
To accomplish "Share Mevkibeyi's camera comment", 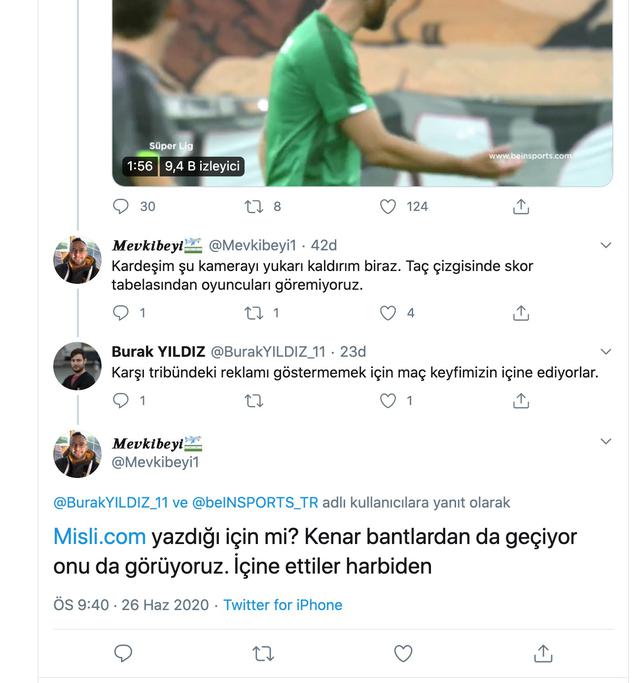I will tap(520, 313).
